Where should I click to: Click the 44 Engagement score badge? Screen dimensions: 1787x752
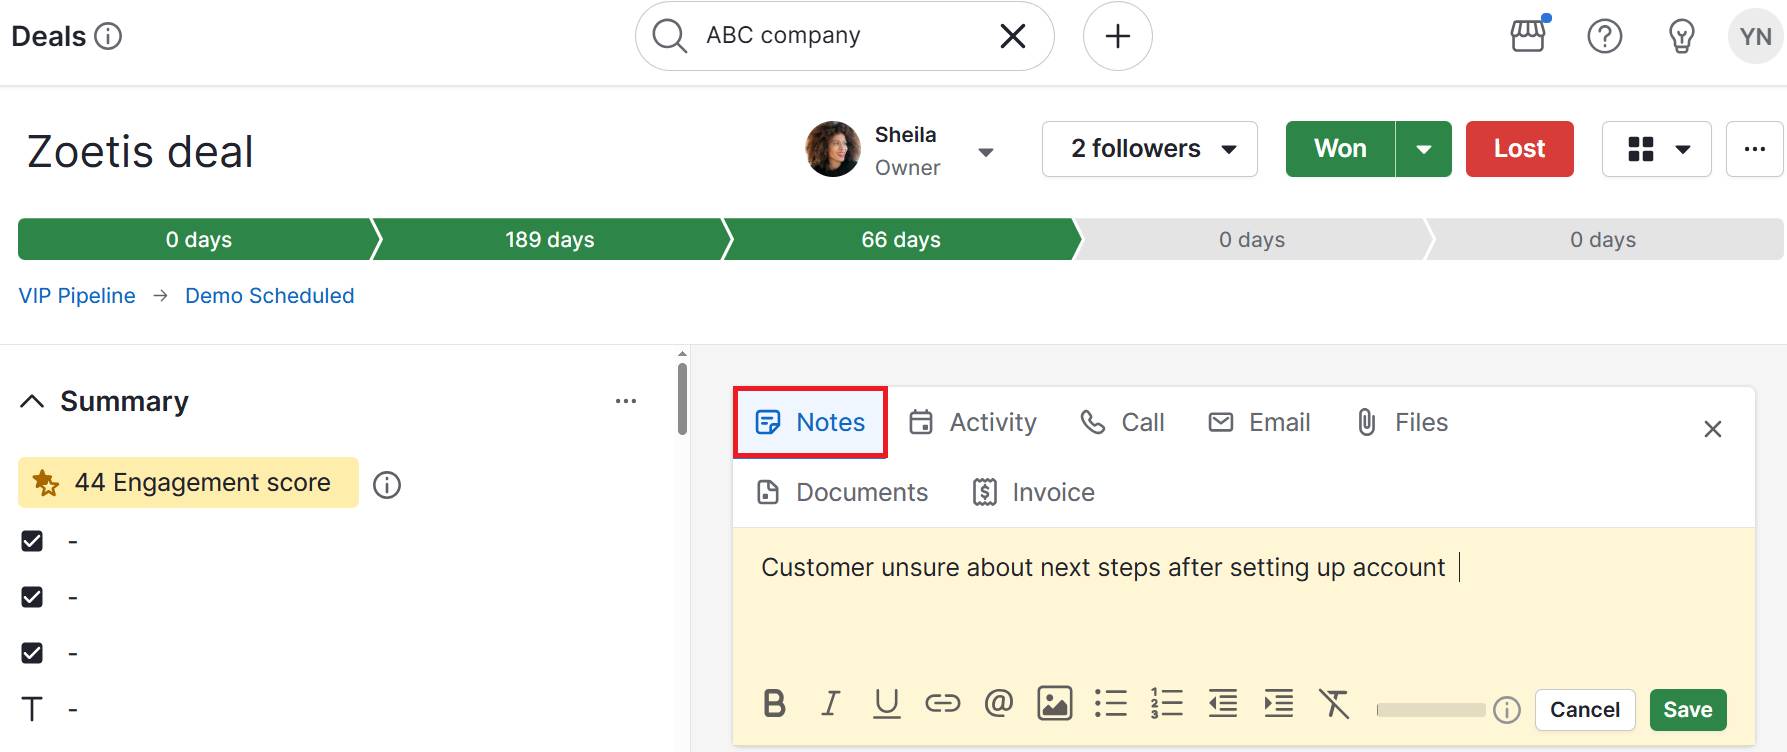point(188,482)
